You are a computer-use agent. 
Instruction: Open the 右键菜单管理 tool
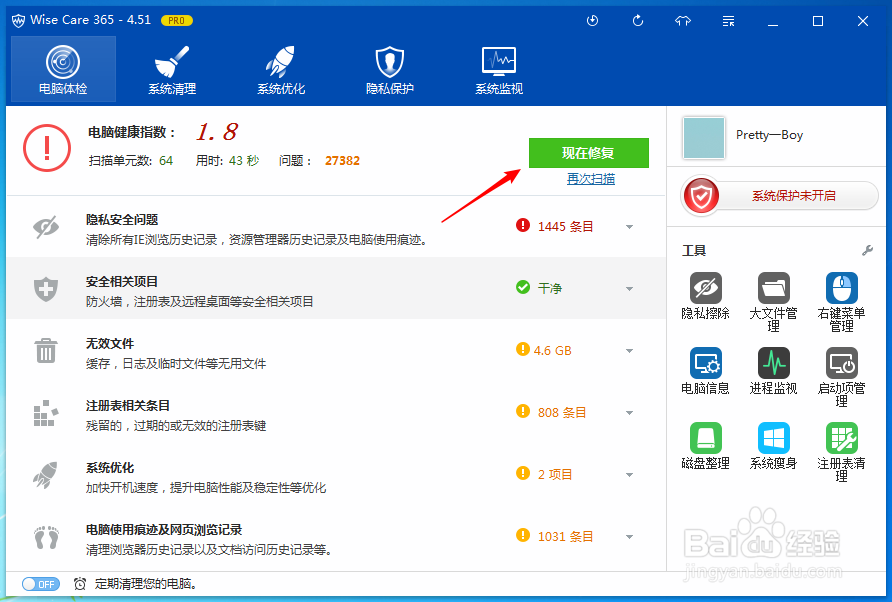pos(841,302)
